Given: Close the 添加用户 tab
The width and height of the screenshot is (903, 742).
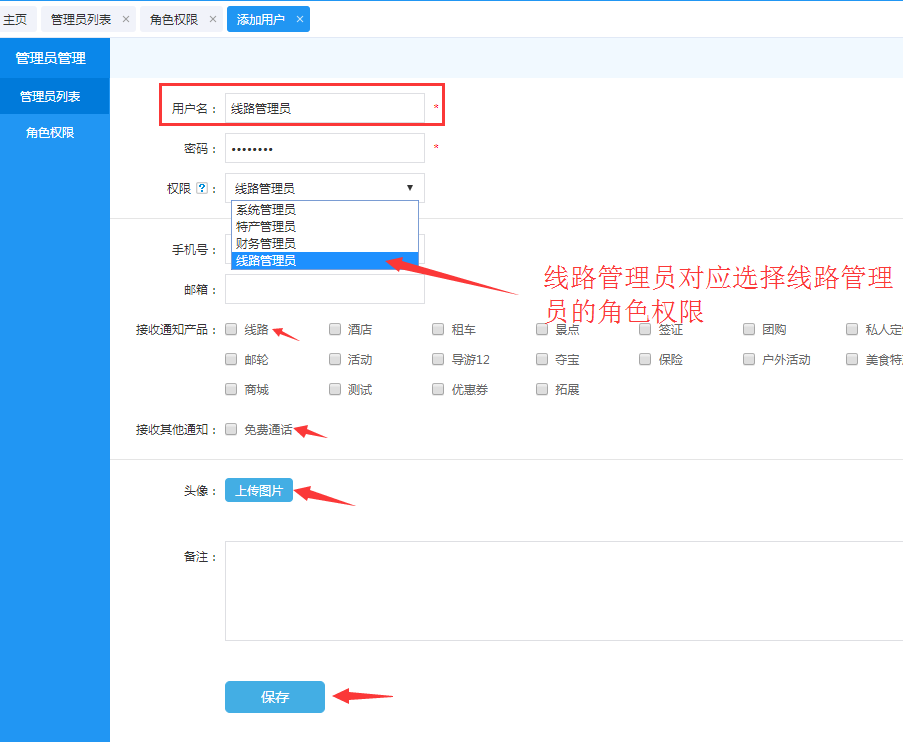Looking at the screenshot, I should [299, 19].
